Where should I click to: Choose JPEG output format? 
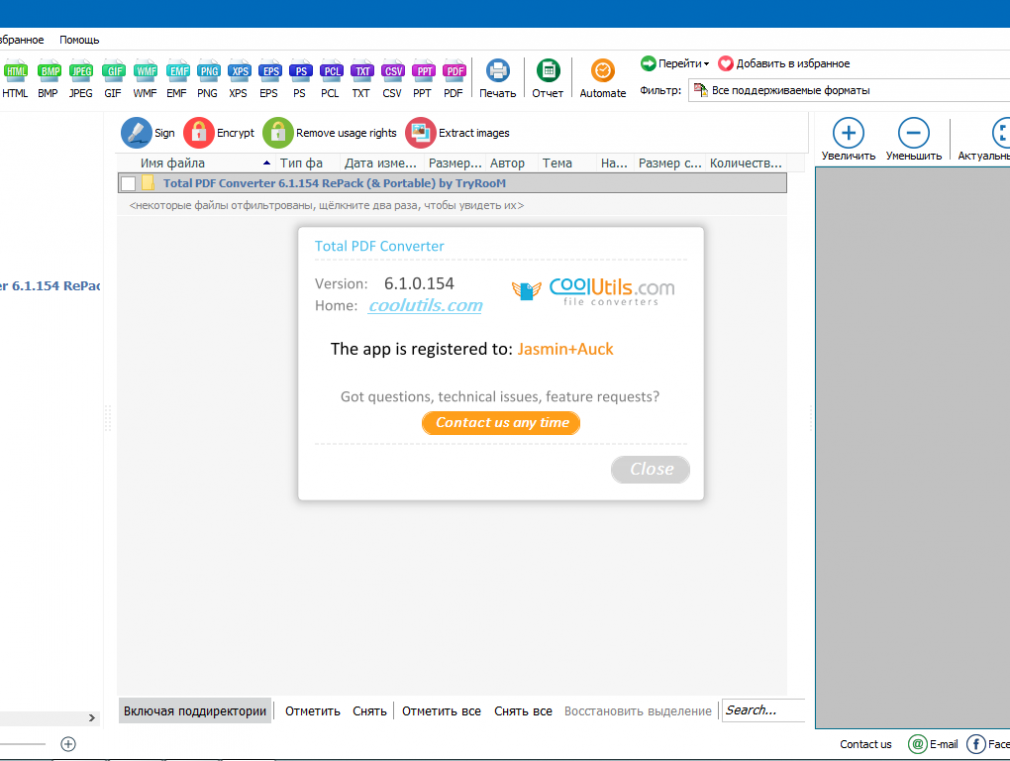[81, 79]
